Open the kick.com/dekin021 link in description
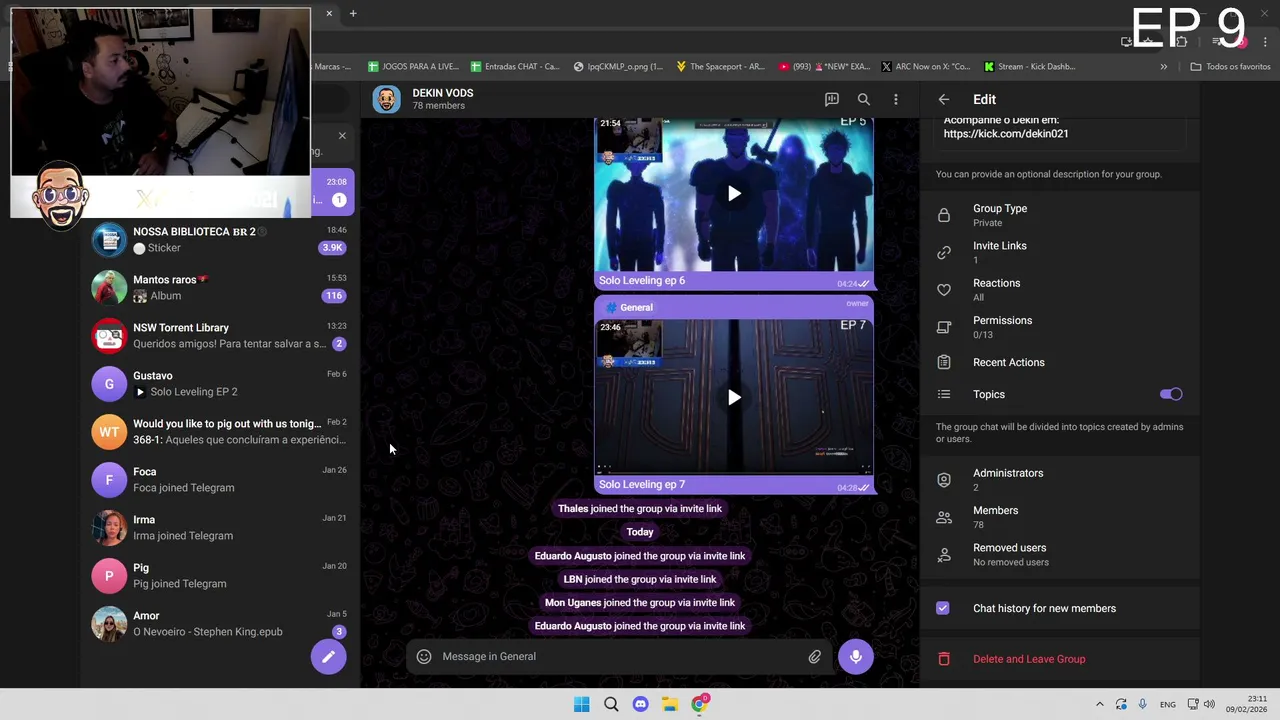Viewport: 1280px width, 720px height. 1005,133
